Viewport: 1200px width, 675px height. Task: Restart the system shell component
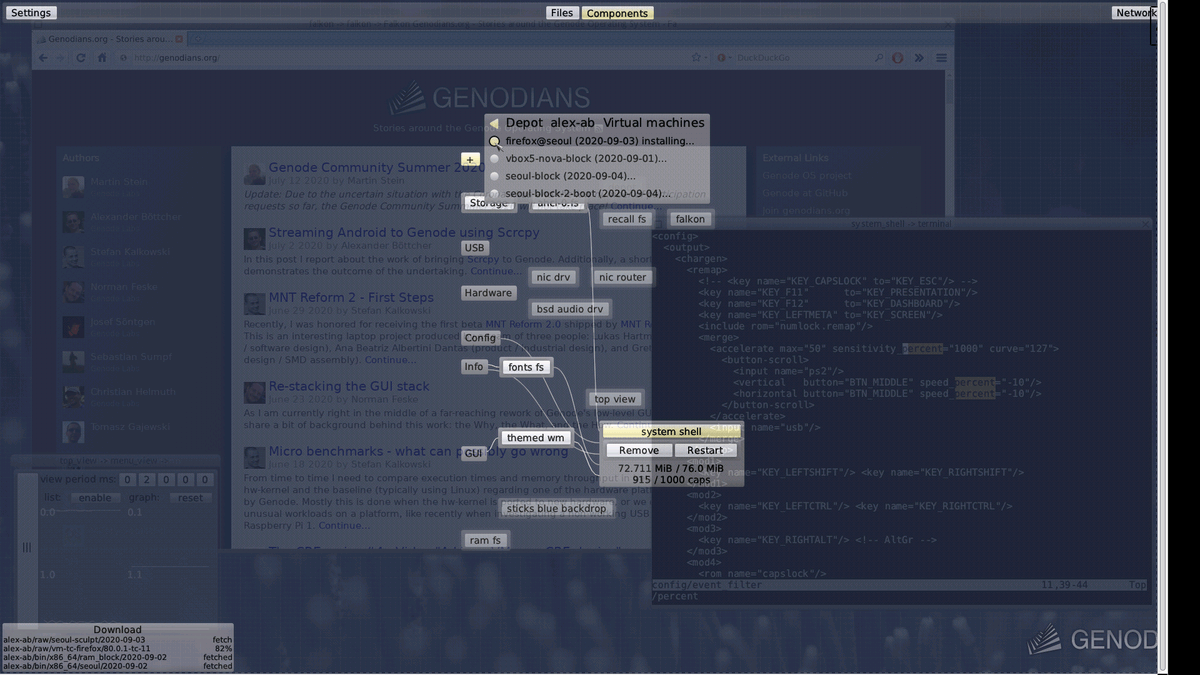click(x=705, y=450)
